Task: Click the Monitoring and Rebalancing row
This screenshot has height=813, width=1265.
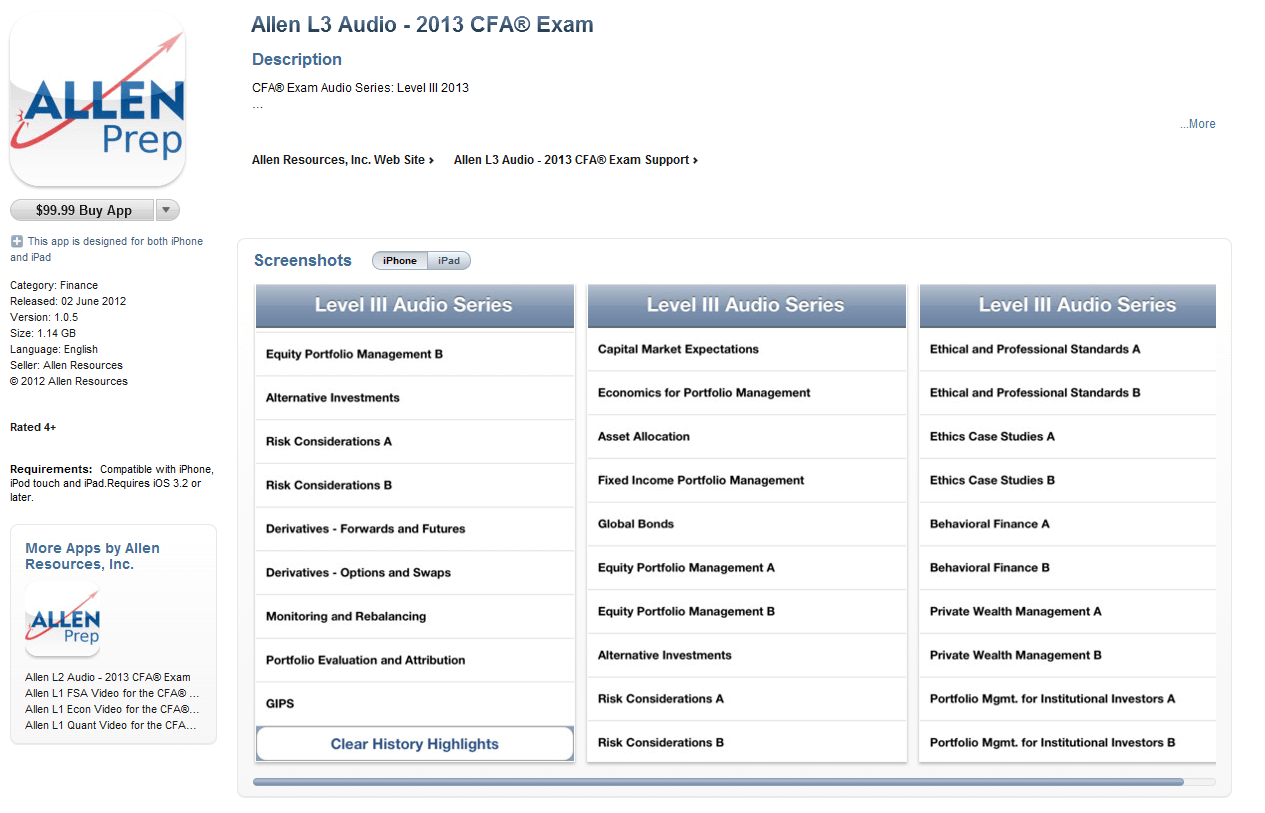Action: (x=415, y=617)
